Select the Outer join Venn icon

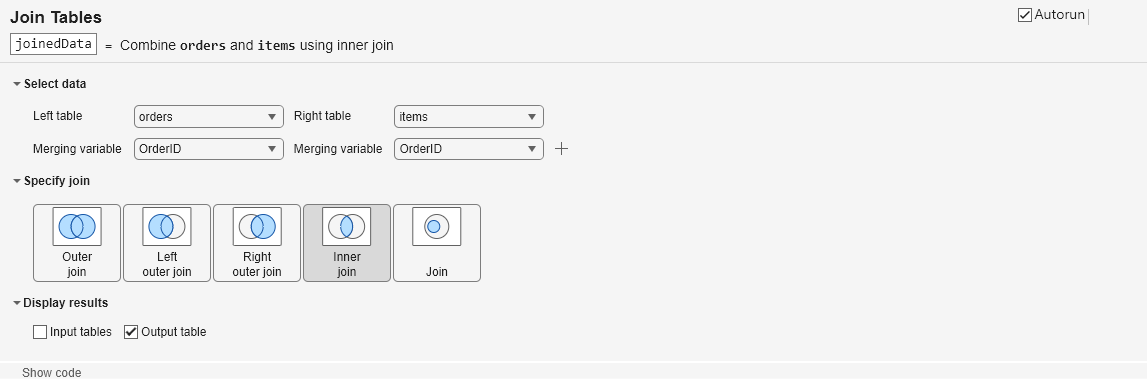77,227
